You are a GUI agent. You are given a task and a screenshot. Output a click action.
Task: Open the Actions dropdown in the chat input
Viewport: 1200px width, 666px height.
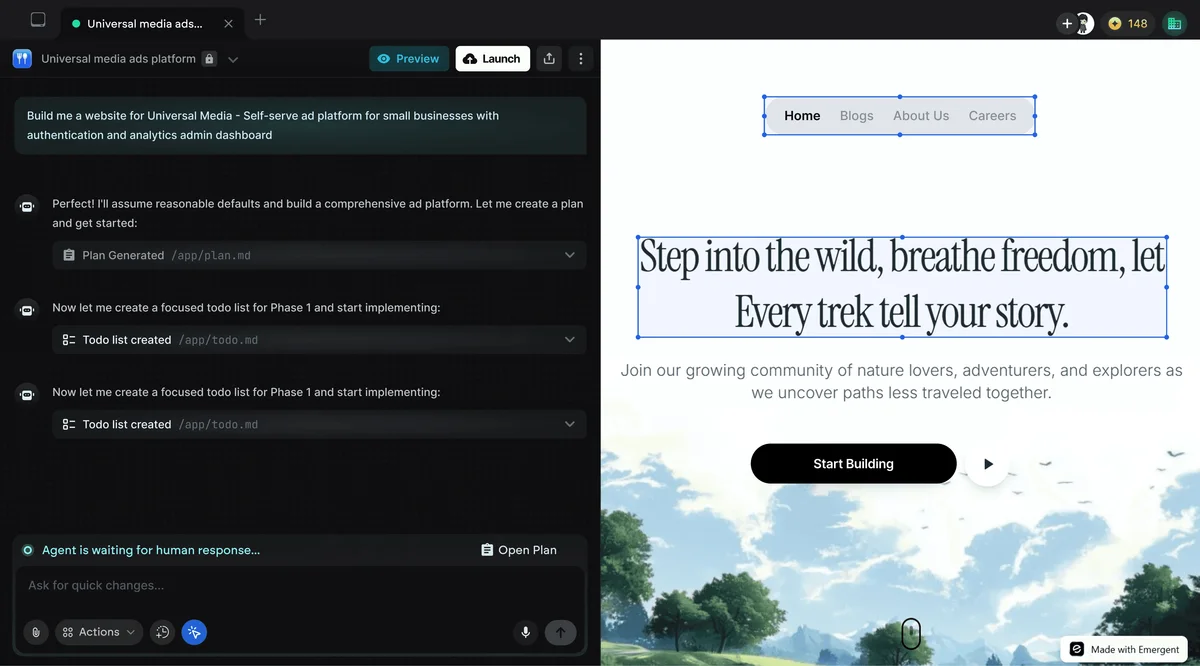click(98, 632)
